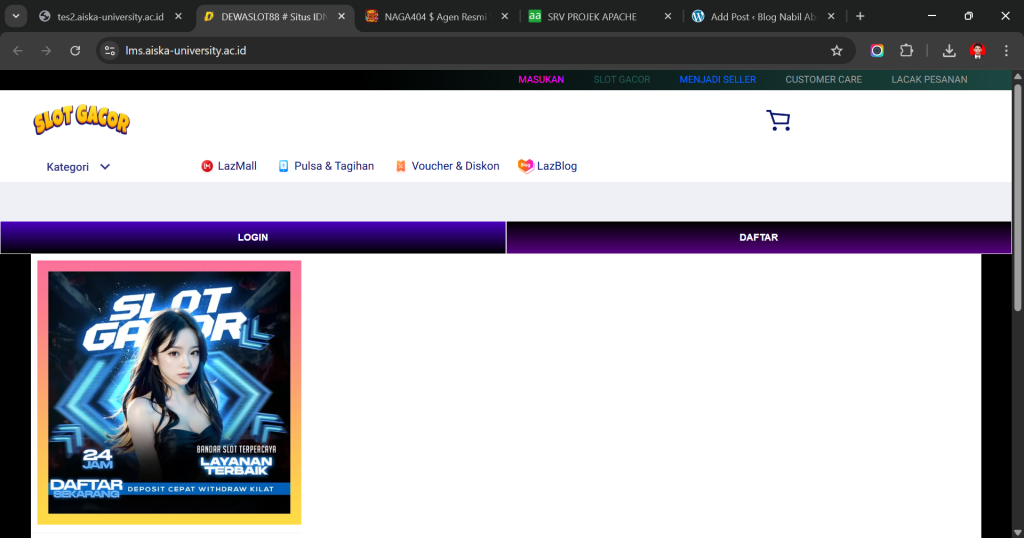View site information icon in address bar
The height and width of the screenshot is (538, 1024).
(111, 51)
